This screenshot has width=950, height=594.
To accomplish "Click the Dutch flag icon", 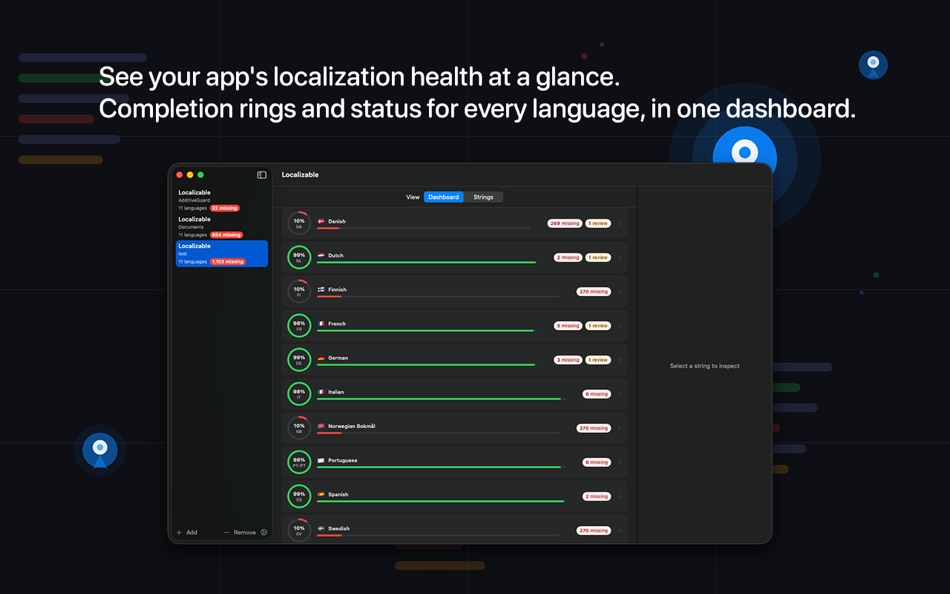I will (x=321, y=255).
